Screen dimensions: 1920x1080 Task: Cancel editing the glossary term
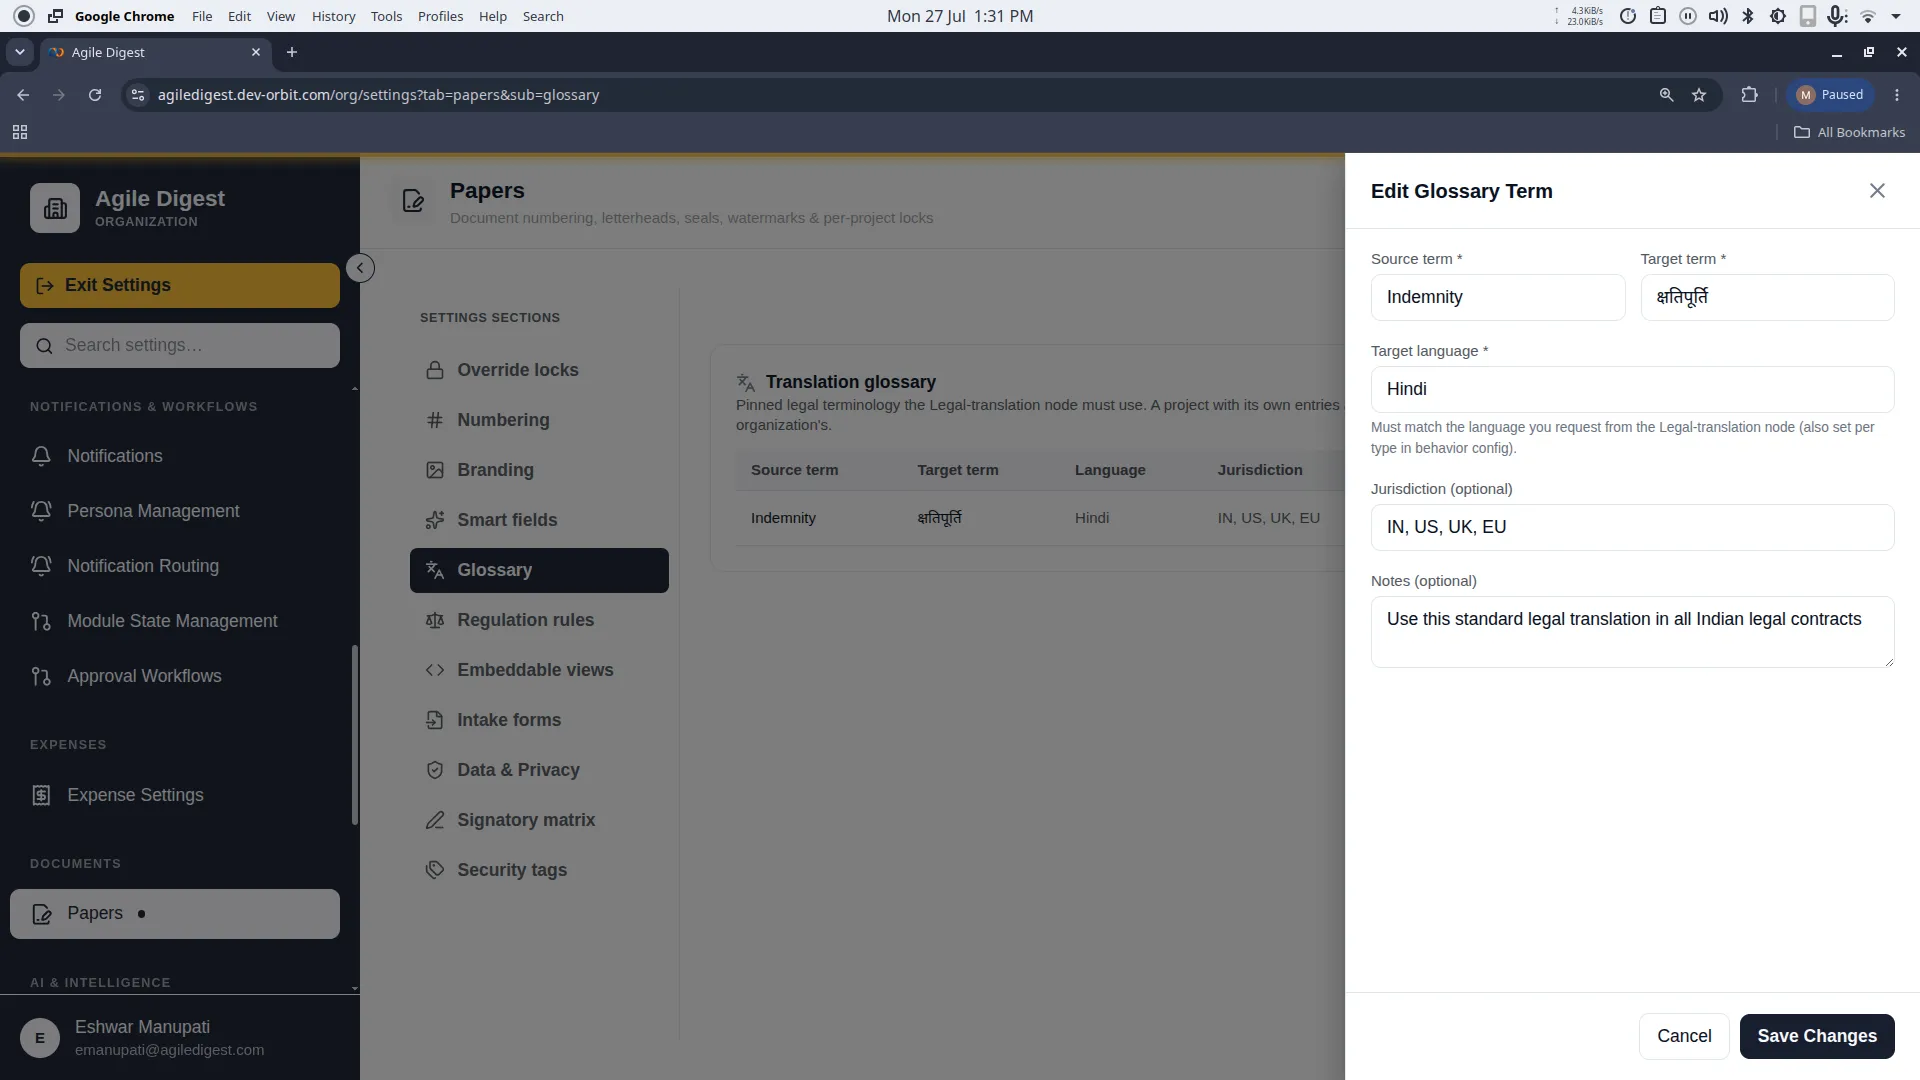(1684, 1036)
